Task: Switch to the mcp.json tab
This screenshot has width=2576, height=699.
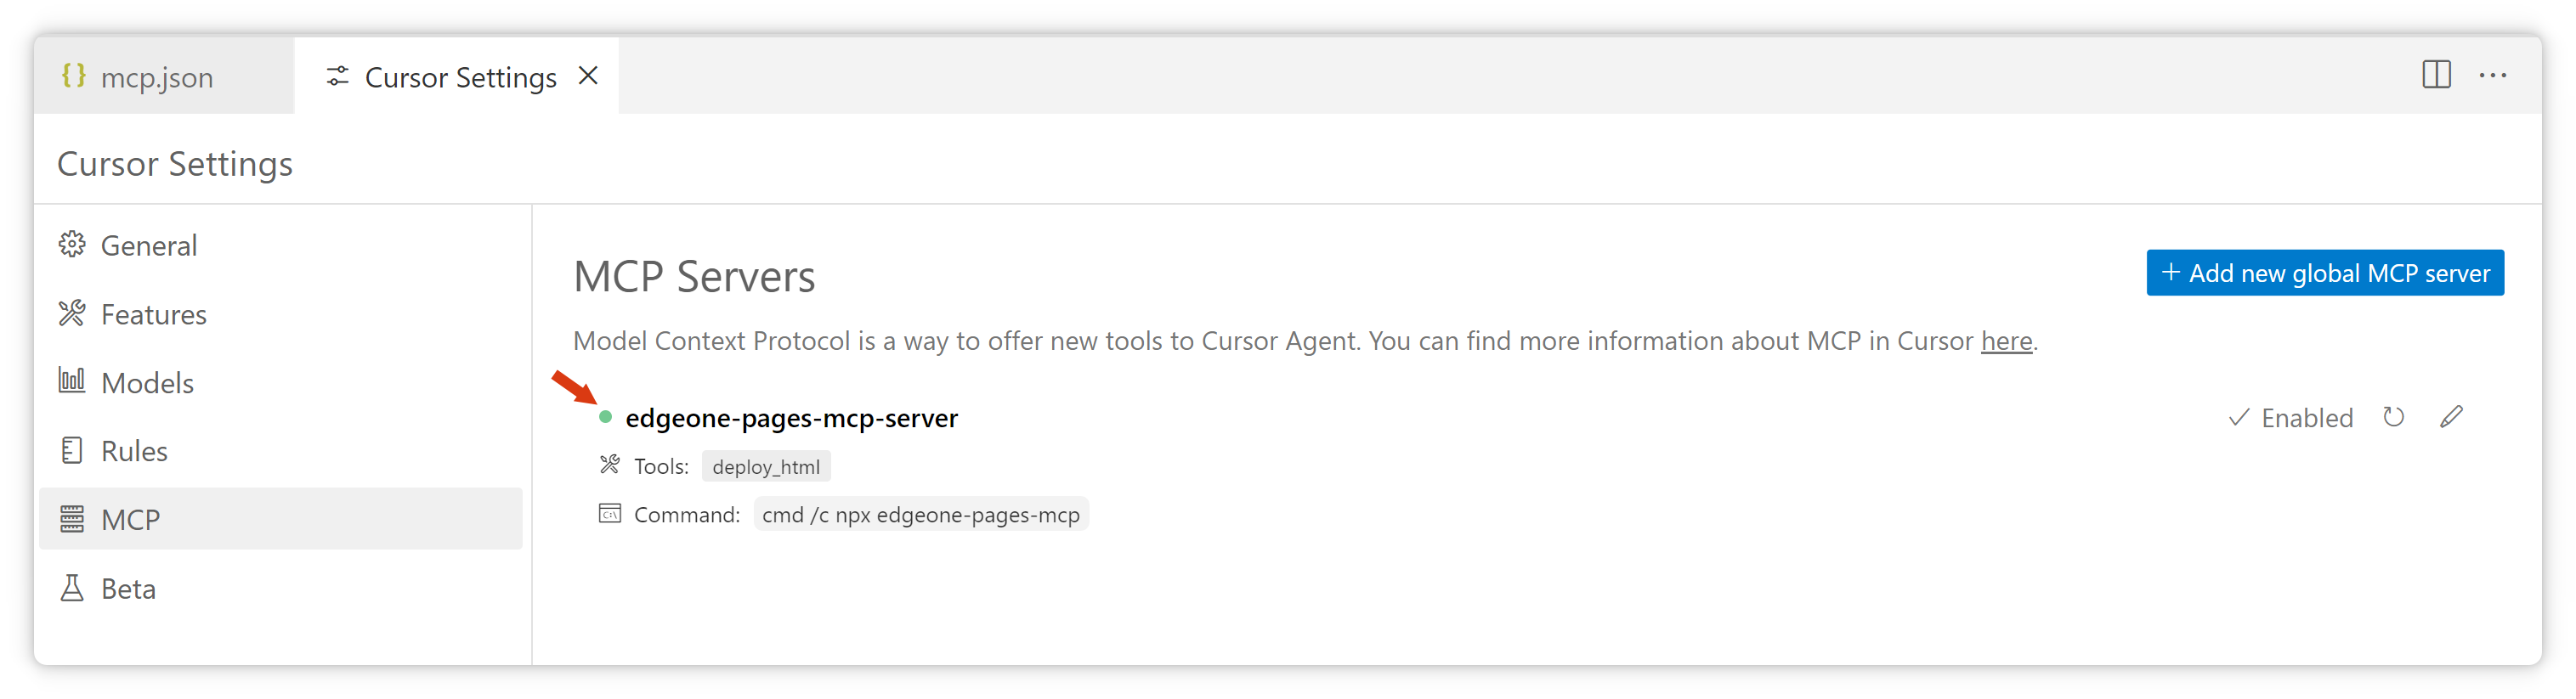Action: click(x=156, y=77)
